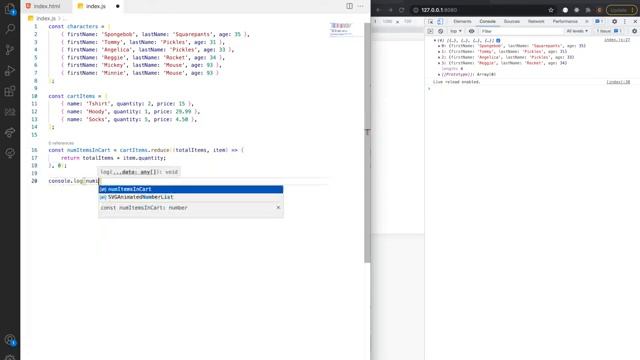This screenshot has width=640, height=360.
Task: Expand array entry 0 Spongebob
Action: [439, 46]
